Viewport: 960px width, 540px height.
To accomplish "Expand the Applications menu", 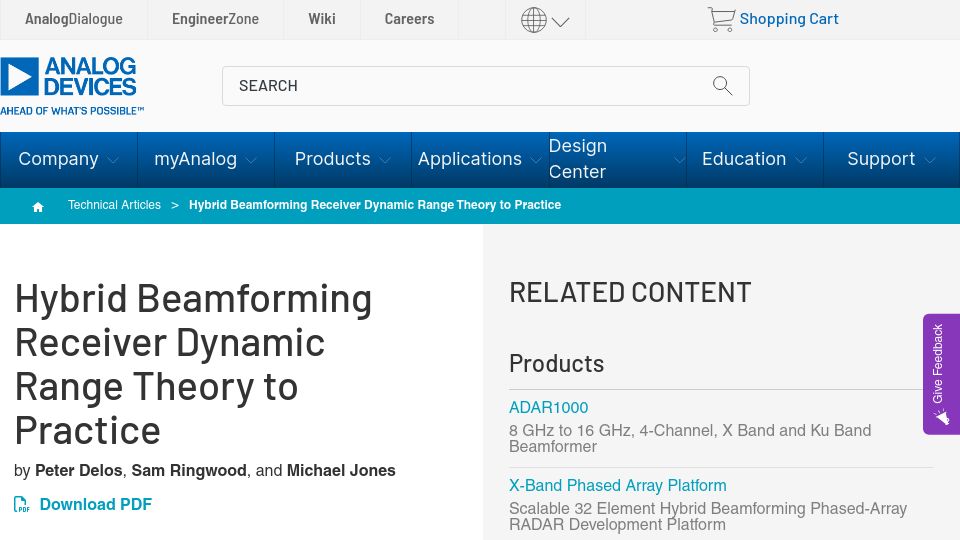I will tap(480, 159).
